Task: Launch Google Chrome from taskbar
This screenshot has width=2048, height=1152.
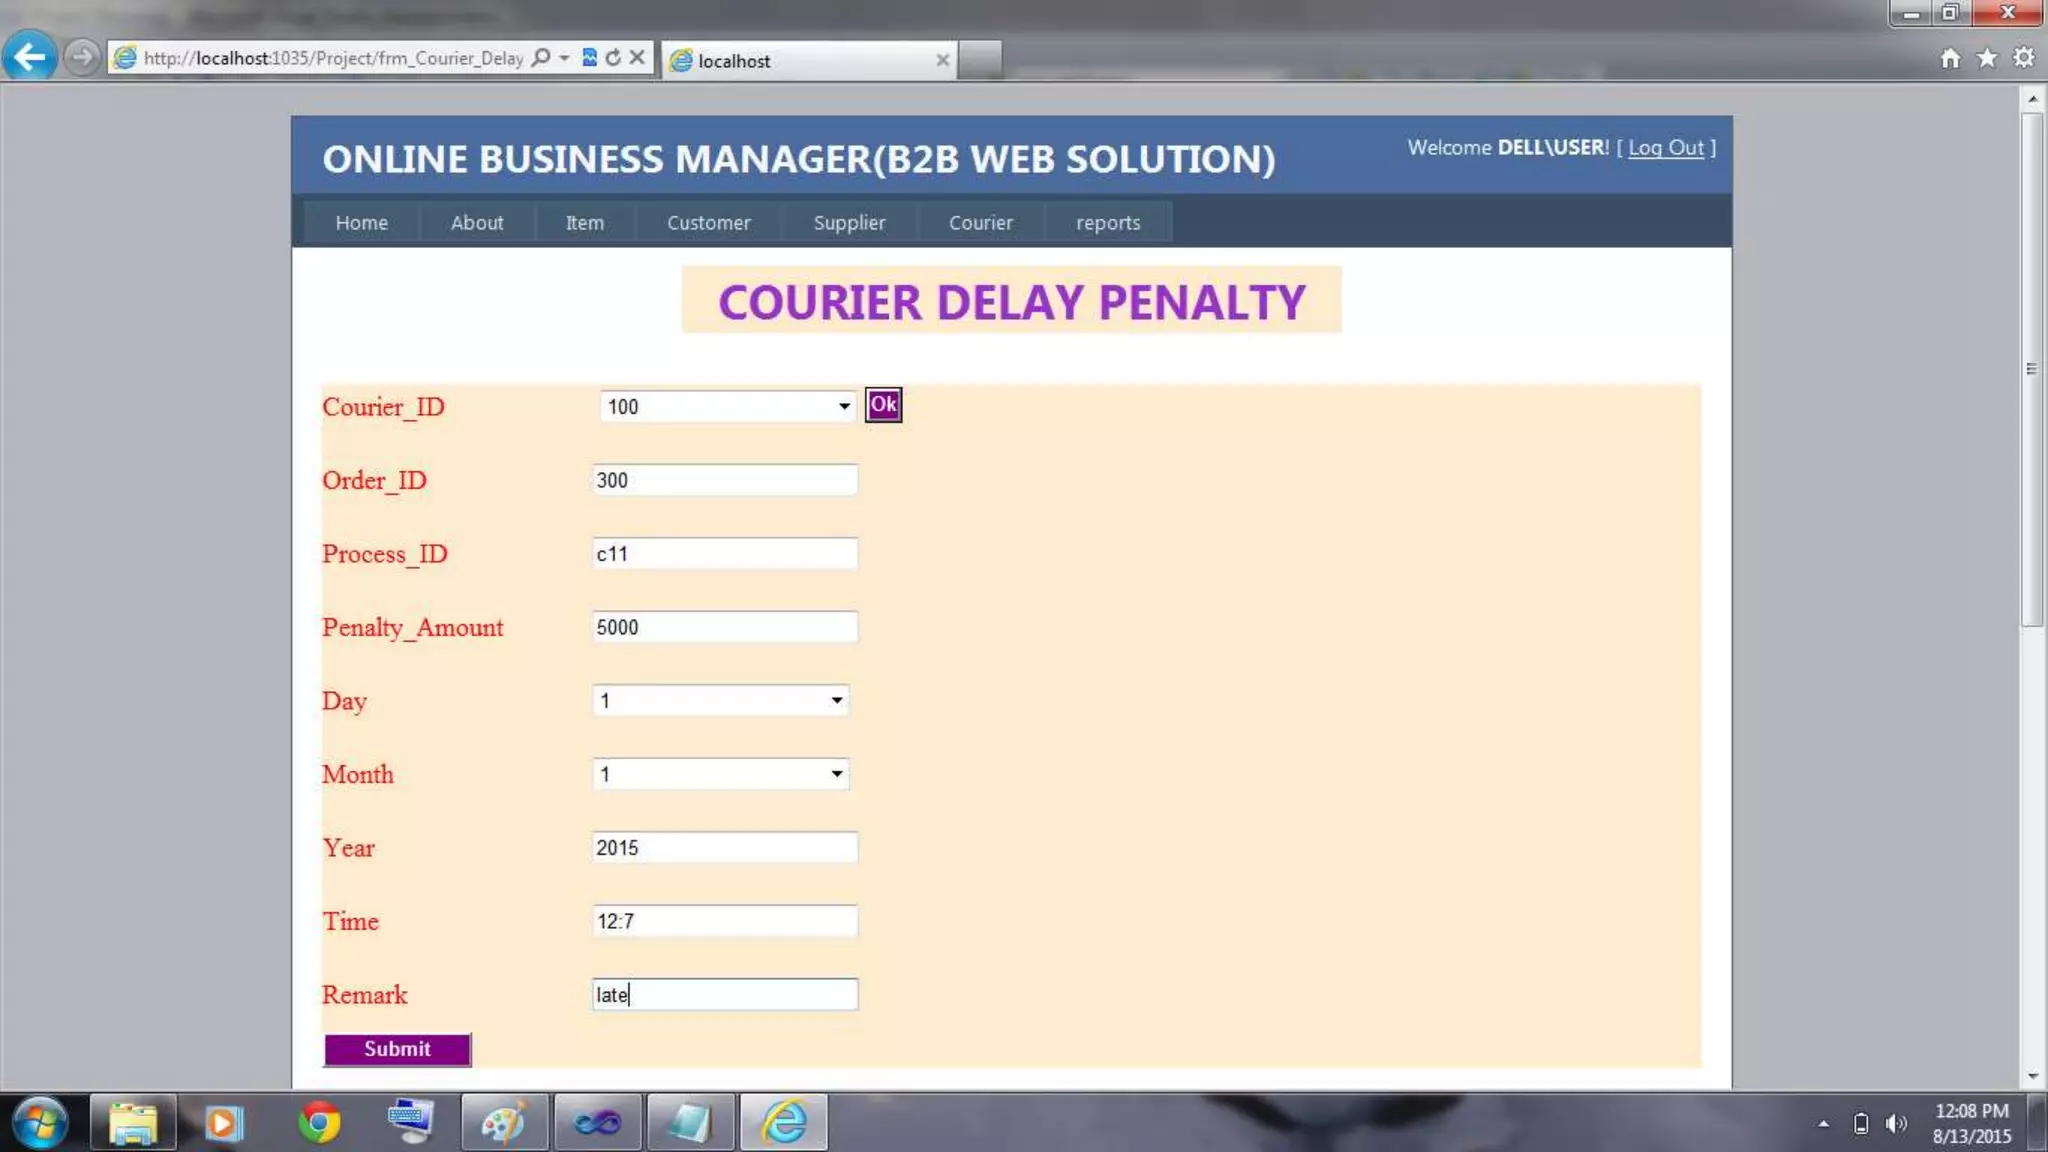Action: (x=318, y=1122)
